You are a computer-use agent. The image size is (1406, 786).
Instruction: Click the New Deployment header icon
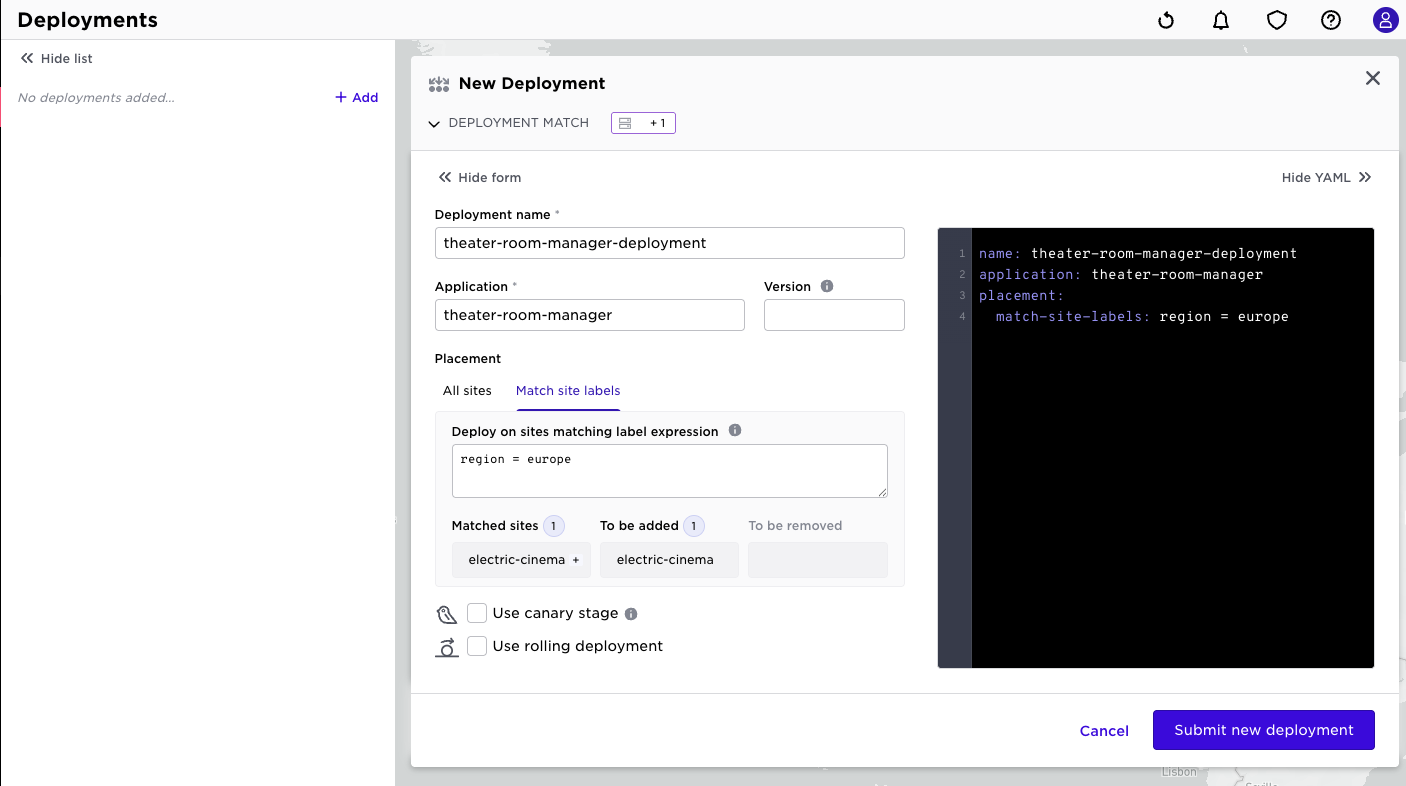[438, 83]
